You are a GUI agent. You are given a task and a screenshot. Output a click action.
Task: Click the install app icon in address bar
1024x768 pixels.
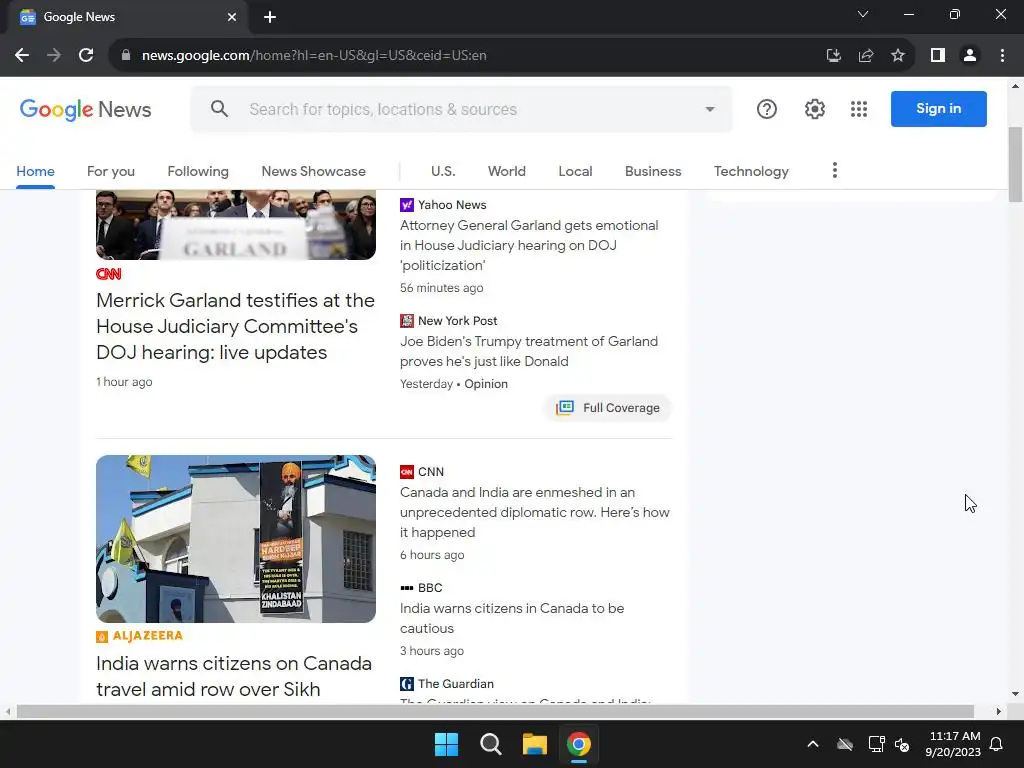[x=833, y=56]
